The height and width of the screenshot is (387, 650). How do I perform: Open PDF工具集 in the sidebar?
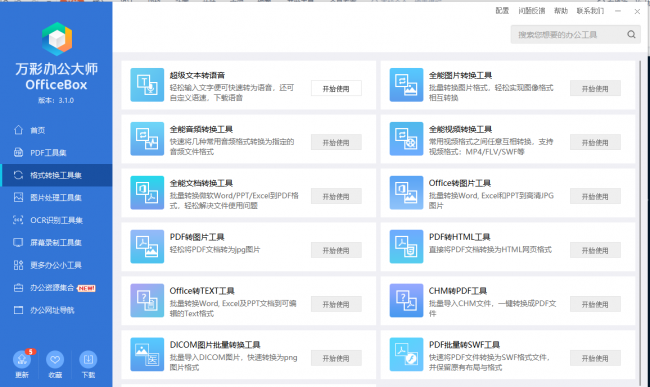[56, 152]
